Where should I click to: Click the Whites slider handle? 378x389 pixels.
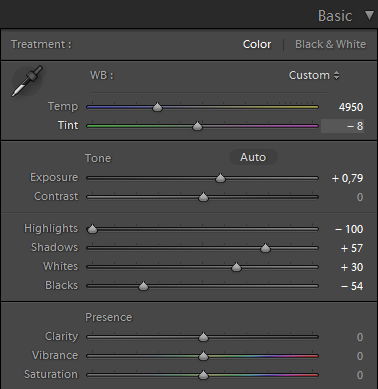236,267
